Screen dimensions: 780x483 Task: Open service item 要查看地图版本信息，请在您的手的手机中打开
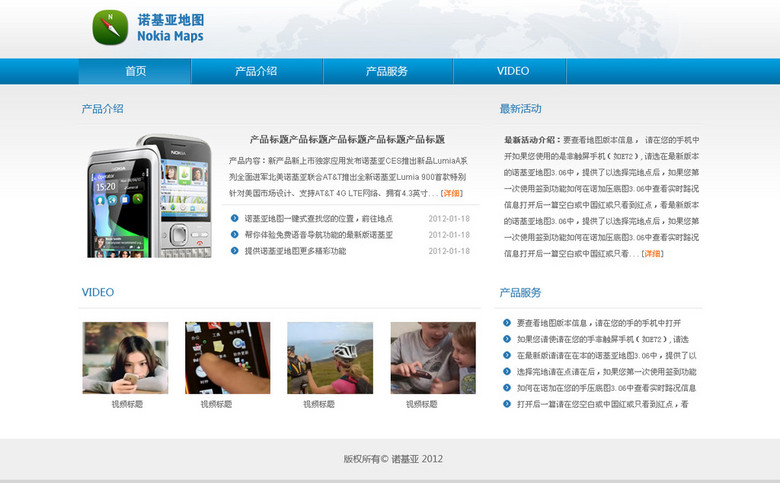tap(598, 323)
